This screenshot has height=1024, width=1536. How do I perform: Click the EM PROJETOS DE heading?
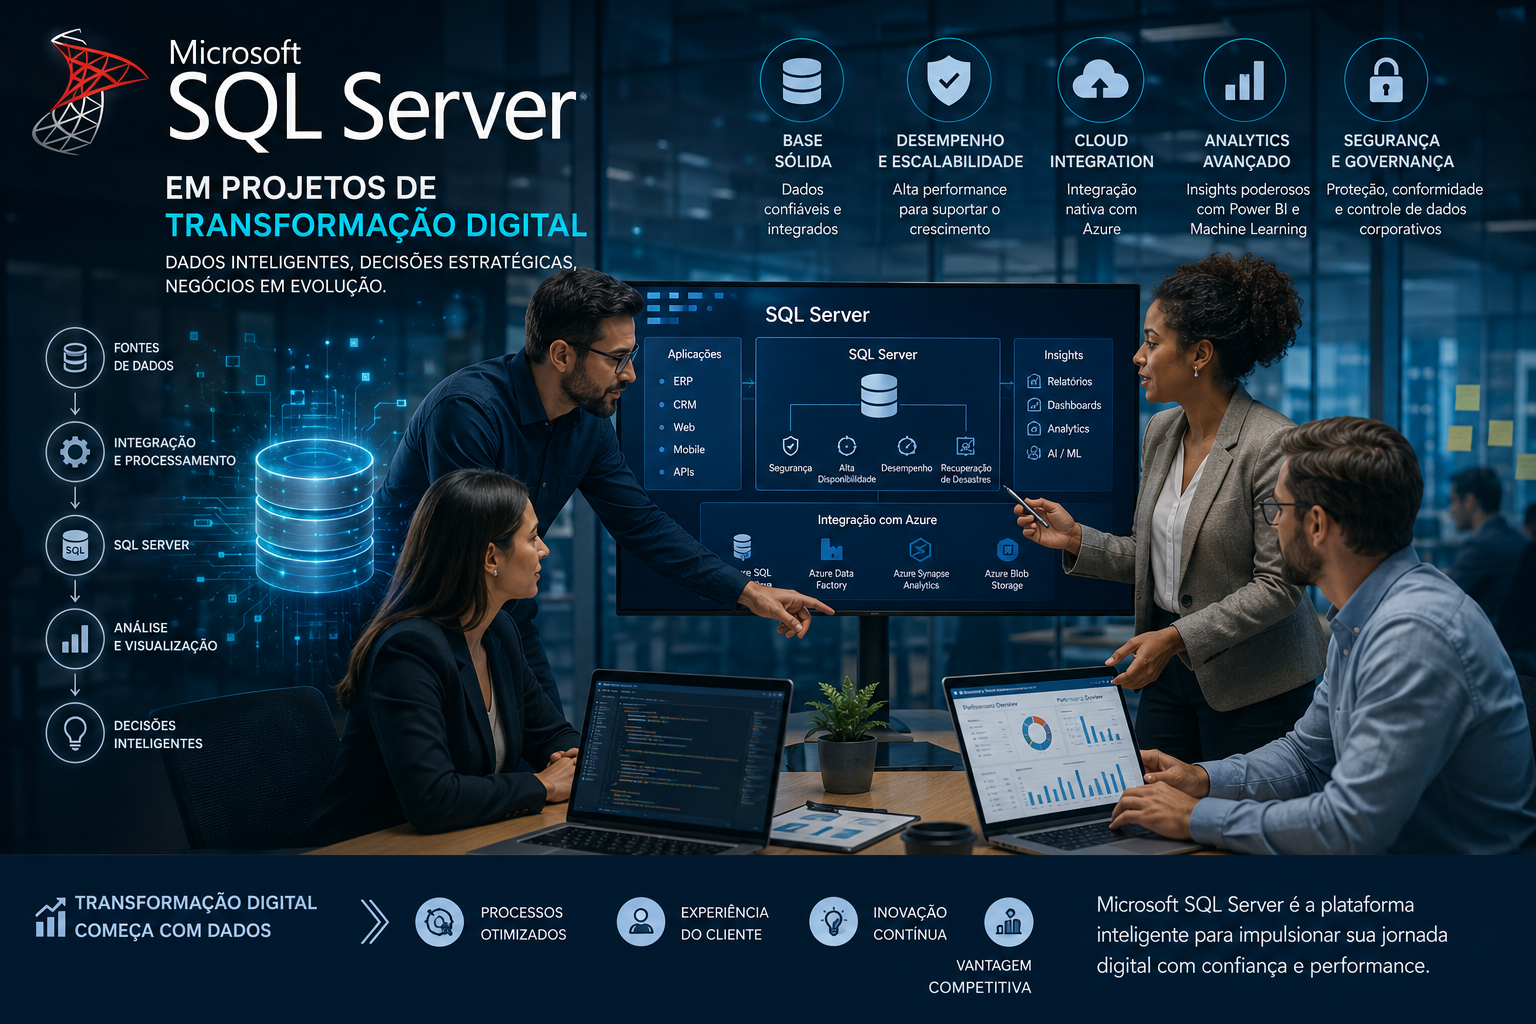(x=301, y=187)
